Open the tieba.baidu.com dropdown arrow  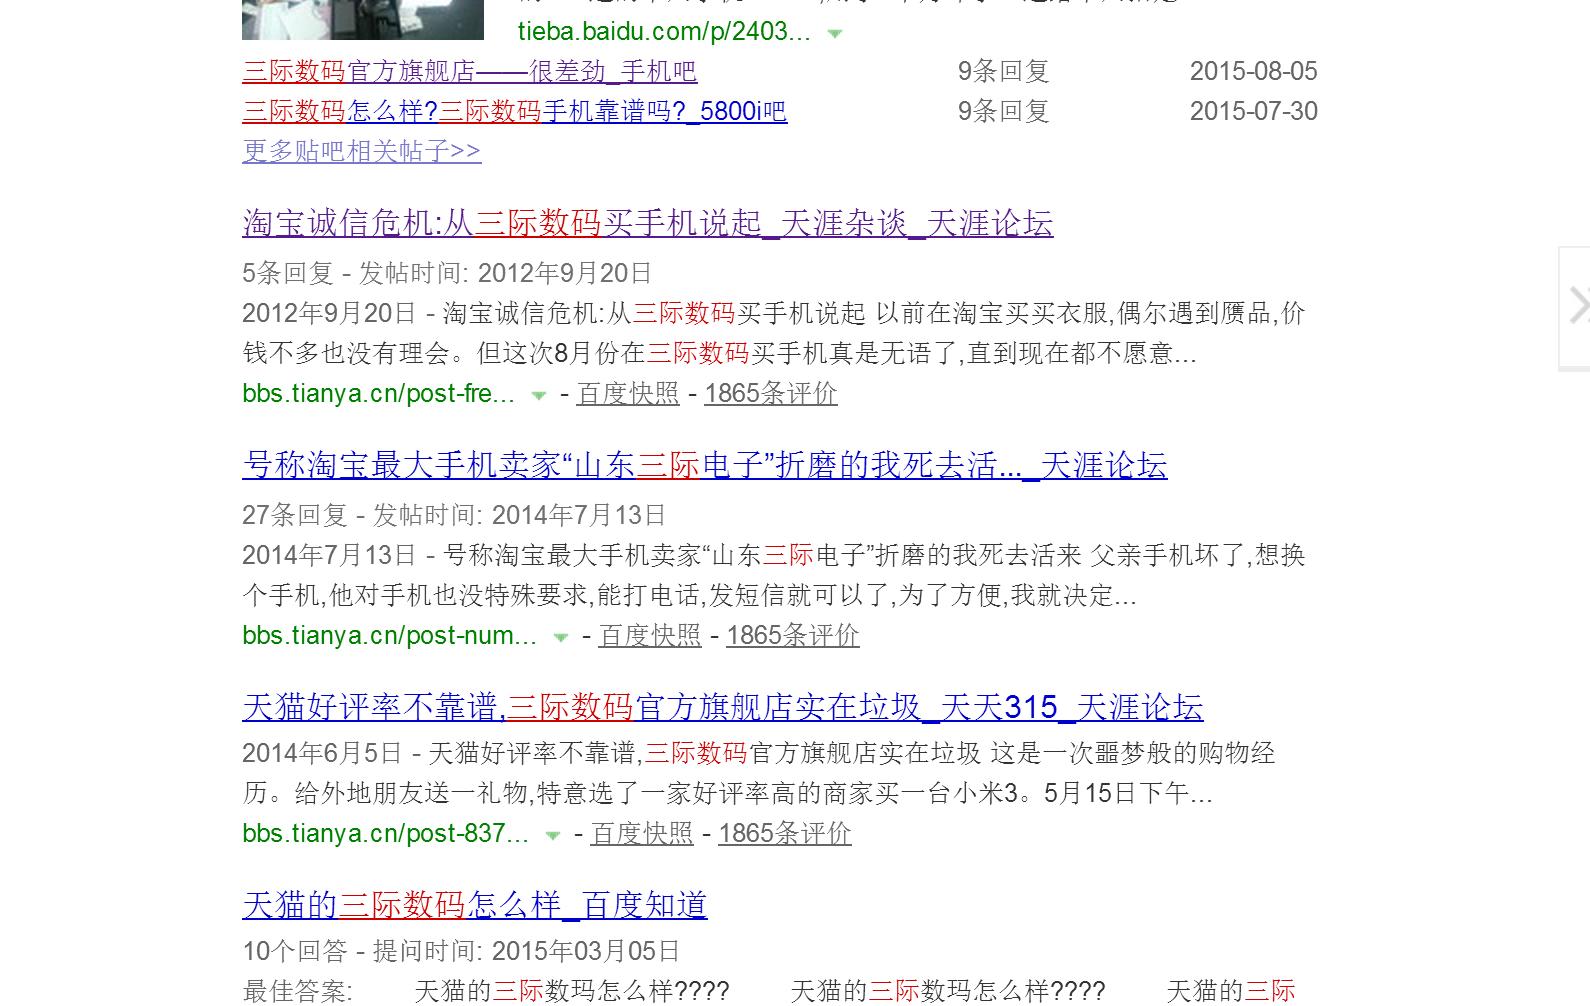click(x=835, y=33)
